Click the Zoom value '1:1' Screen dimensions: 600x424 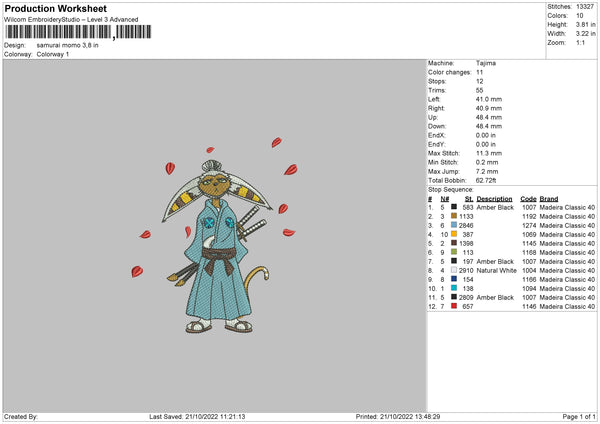point(580,42)
